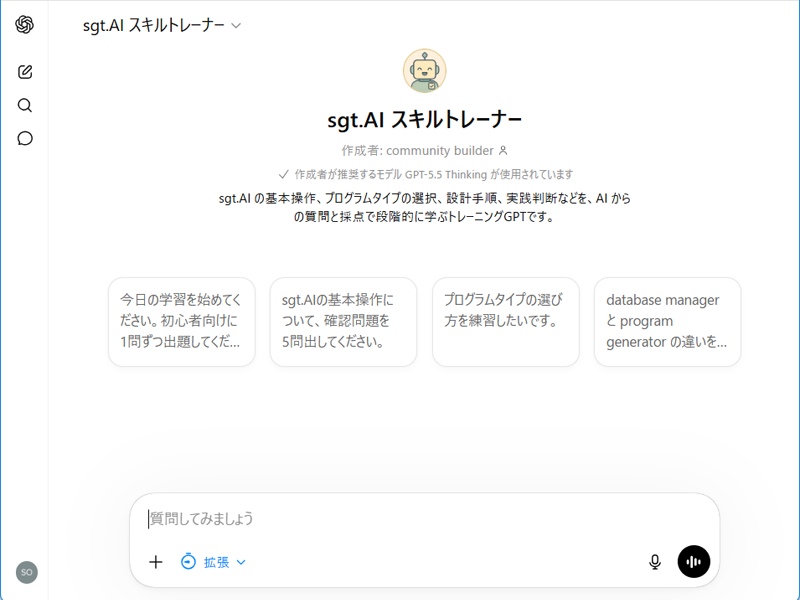Click the timer icon beside 拡張

click(188, 562)
